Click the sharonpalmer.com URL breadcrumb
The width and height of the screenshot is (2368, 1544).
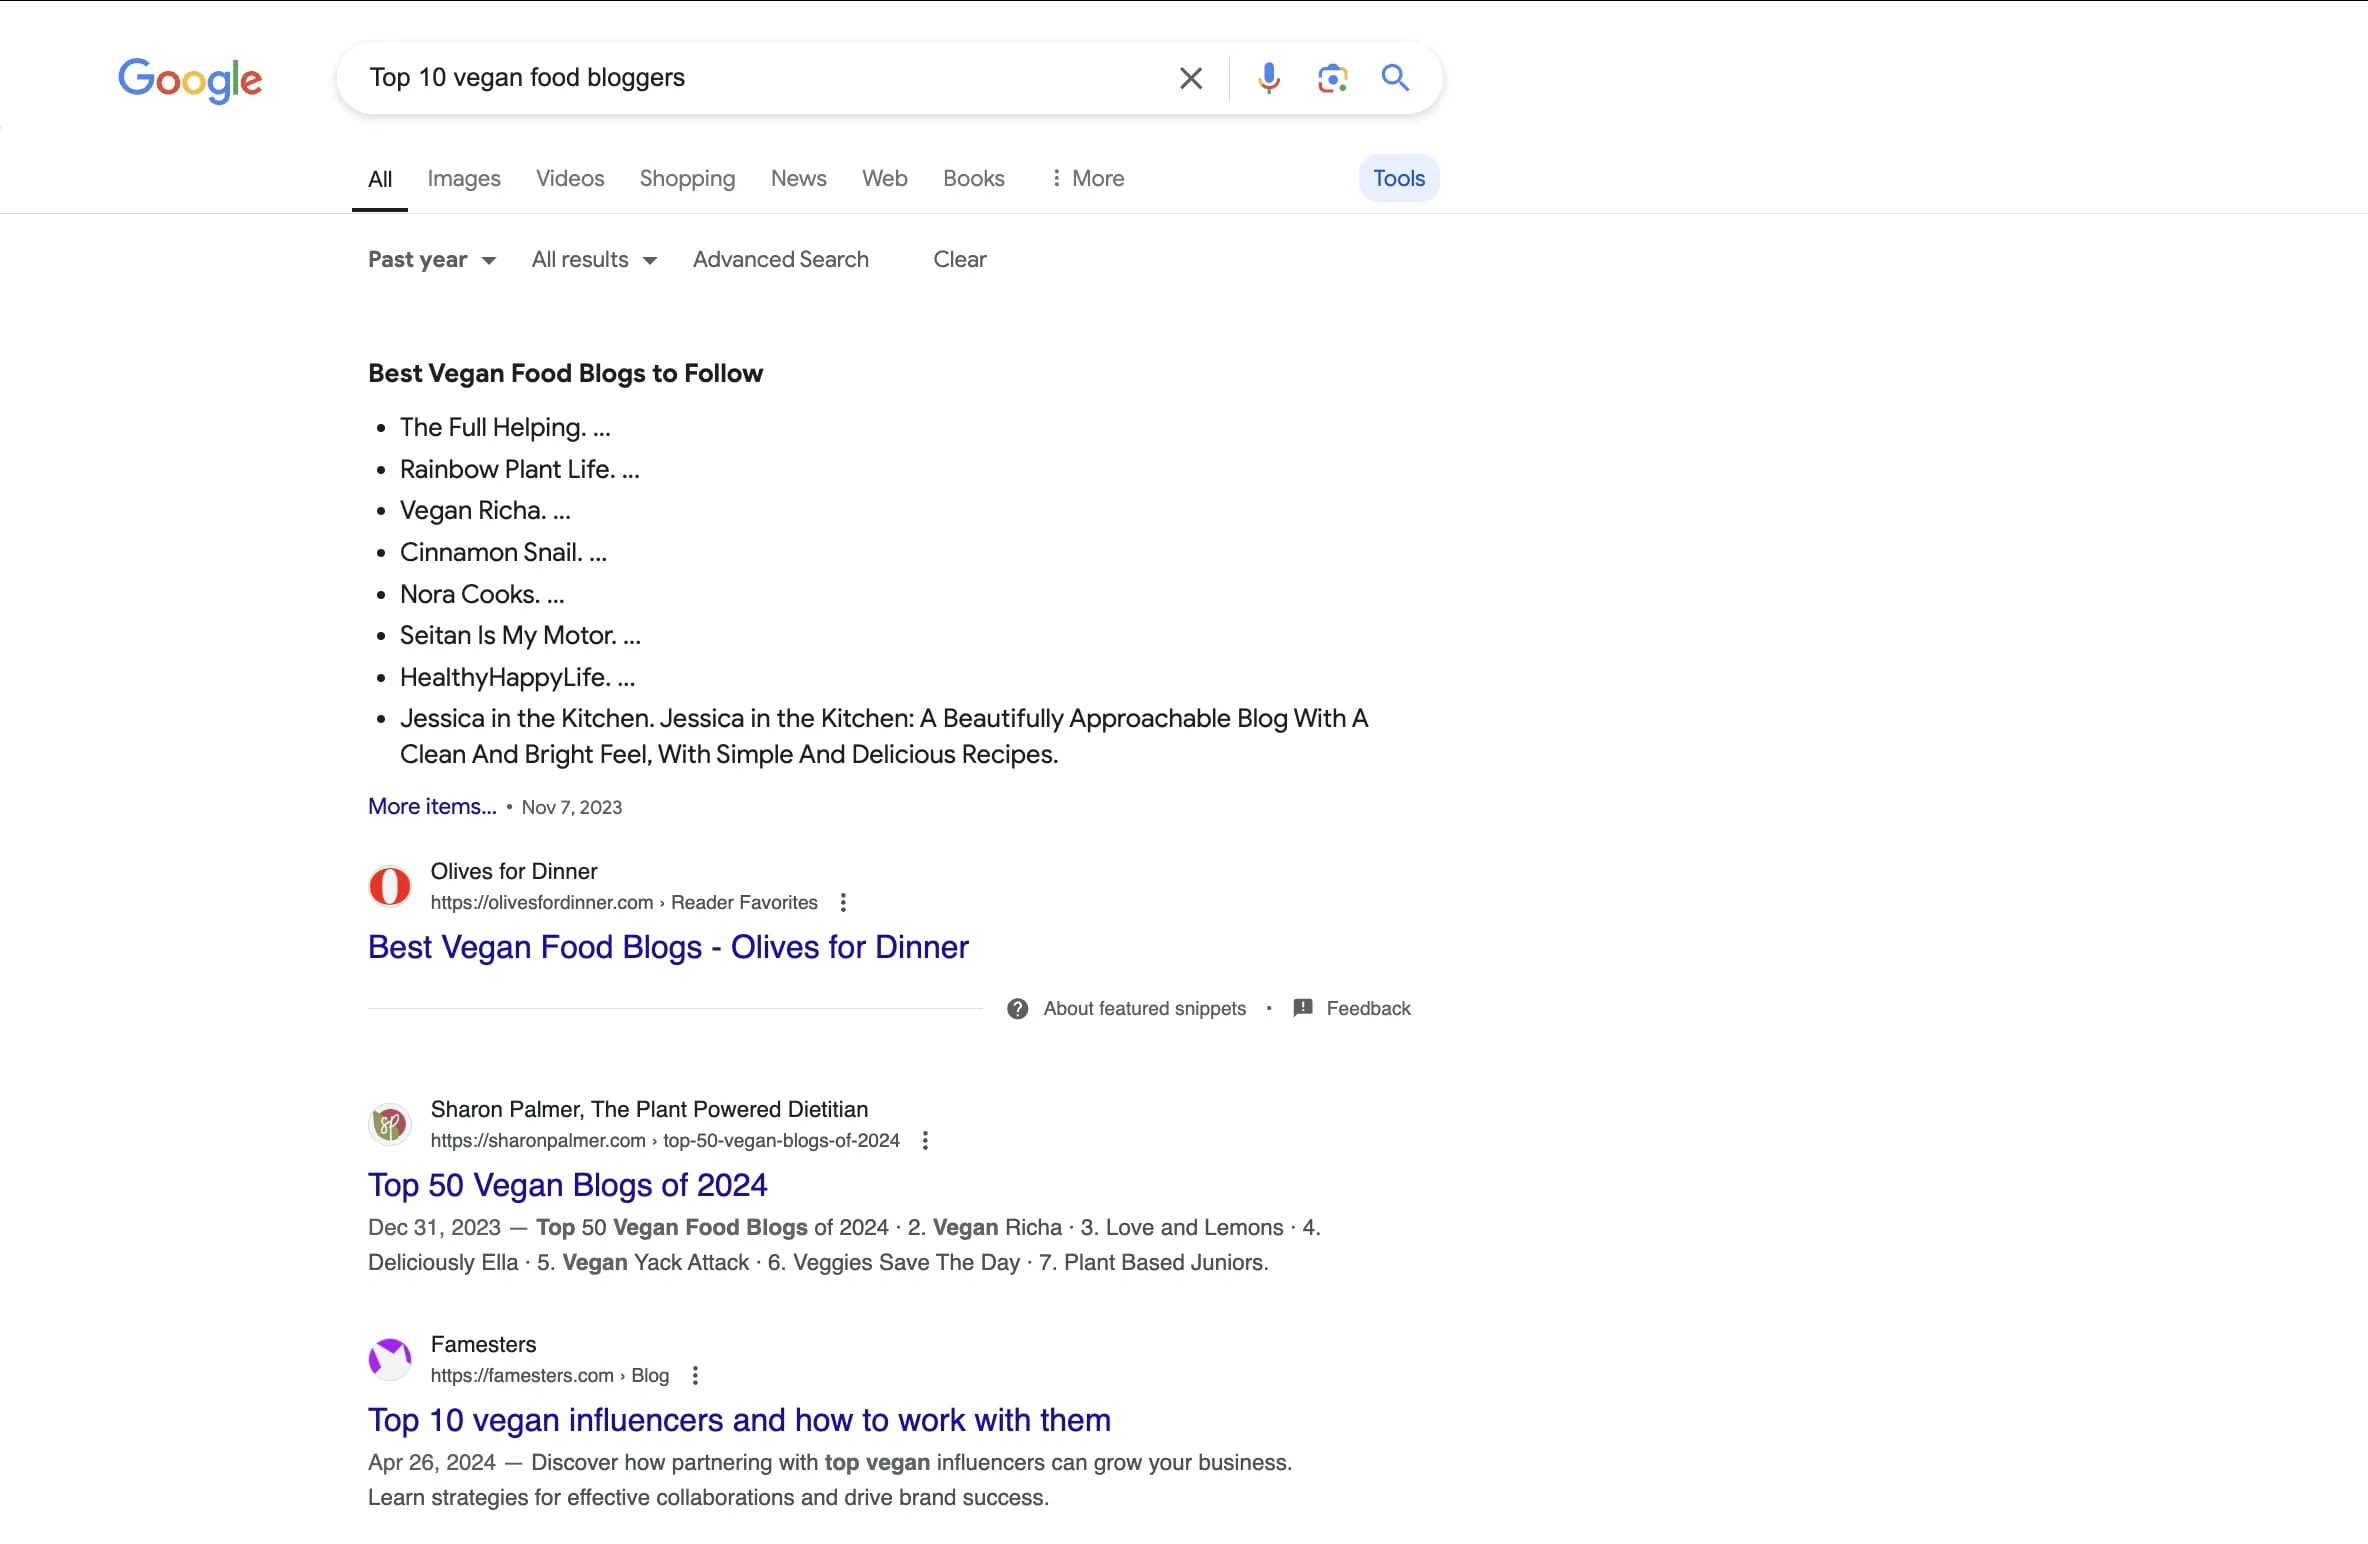(x=664, y=1141)
